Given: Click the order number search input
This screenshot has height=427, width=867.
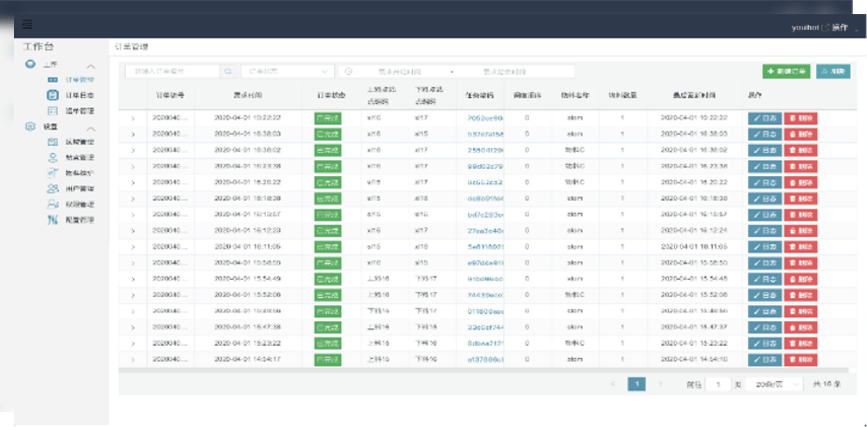Looking at the screenshot, I should pos(172,72).
